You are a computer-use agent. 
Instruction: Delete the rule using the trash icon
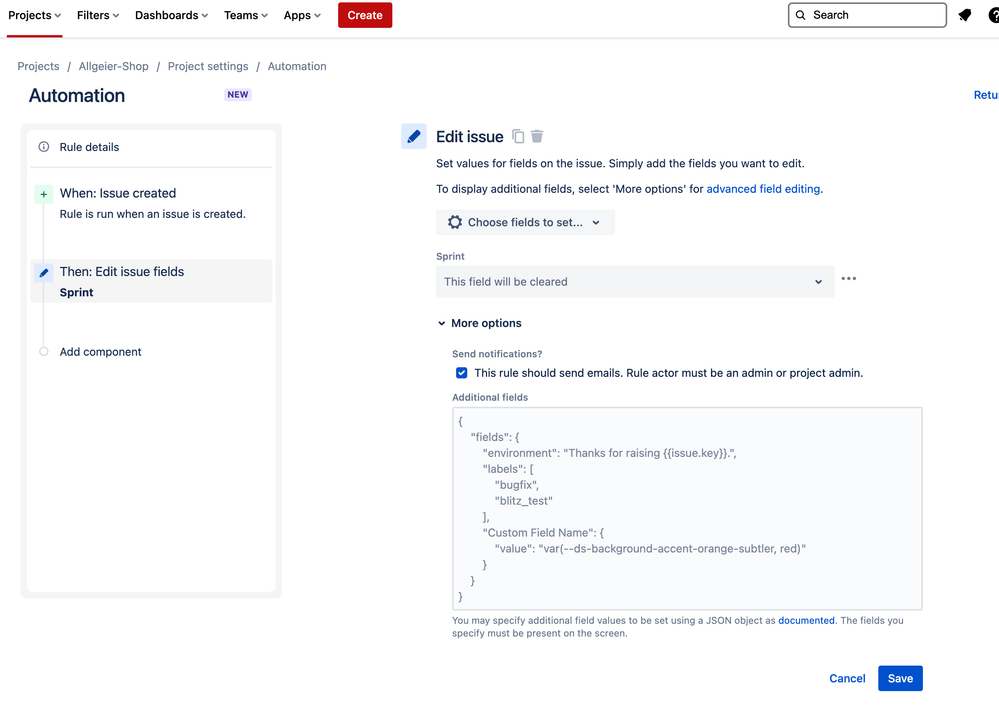click(537, 136)
